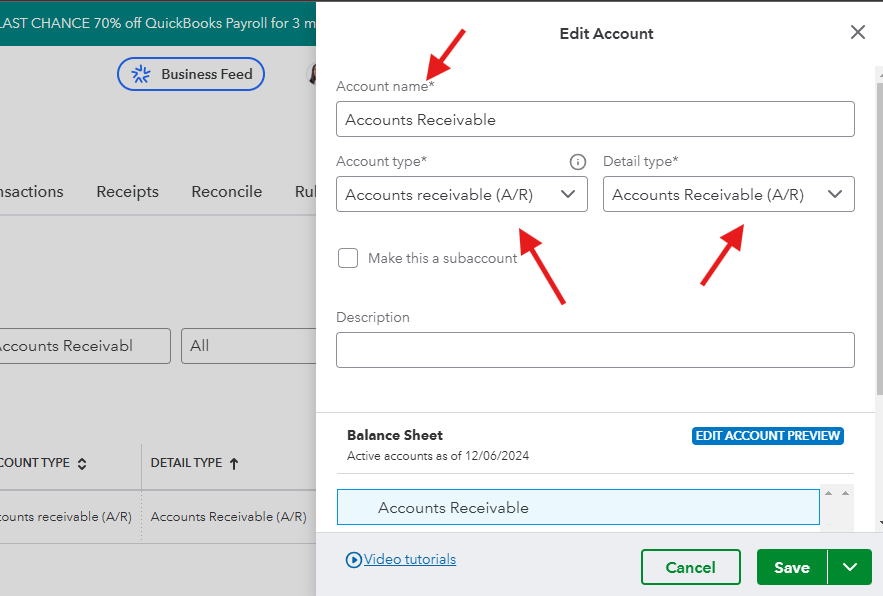Screen dimensions: 883x596
Task: Enable the Make this a subaccount checkbox
Action: tap(348, 258)
